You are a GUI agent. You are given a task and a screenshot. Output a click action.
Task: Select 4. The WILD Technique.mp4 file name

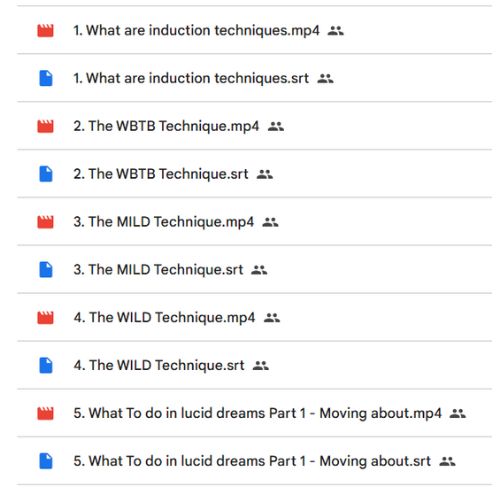point(164,318)
